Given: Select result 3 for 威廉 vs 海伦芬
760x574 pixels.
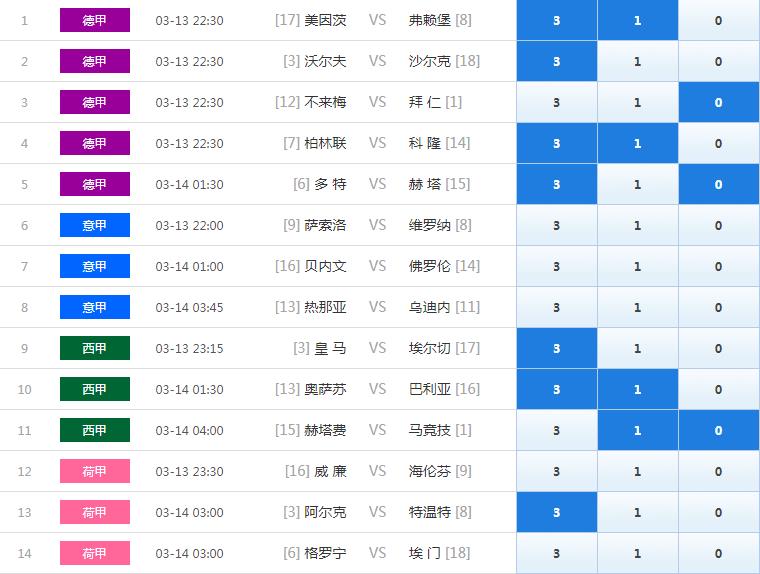Looking at the screenshot, I should tap(556, 471).
